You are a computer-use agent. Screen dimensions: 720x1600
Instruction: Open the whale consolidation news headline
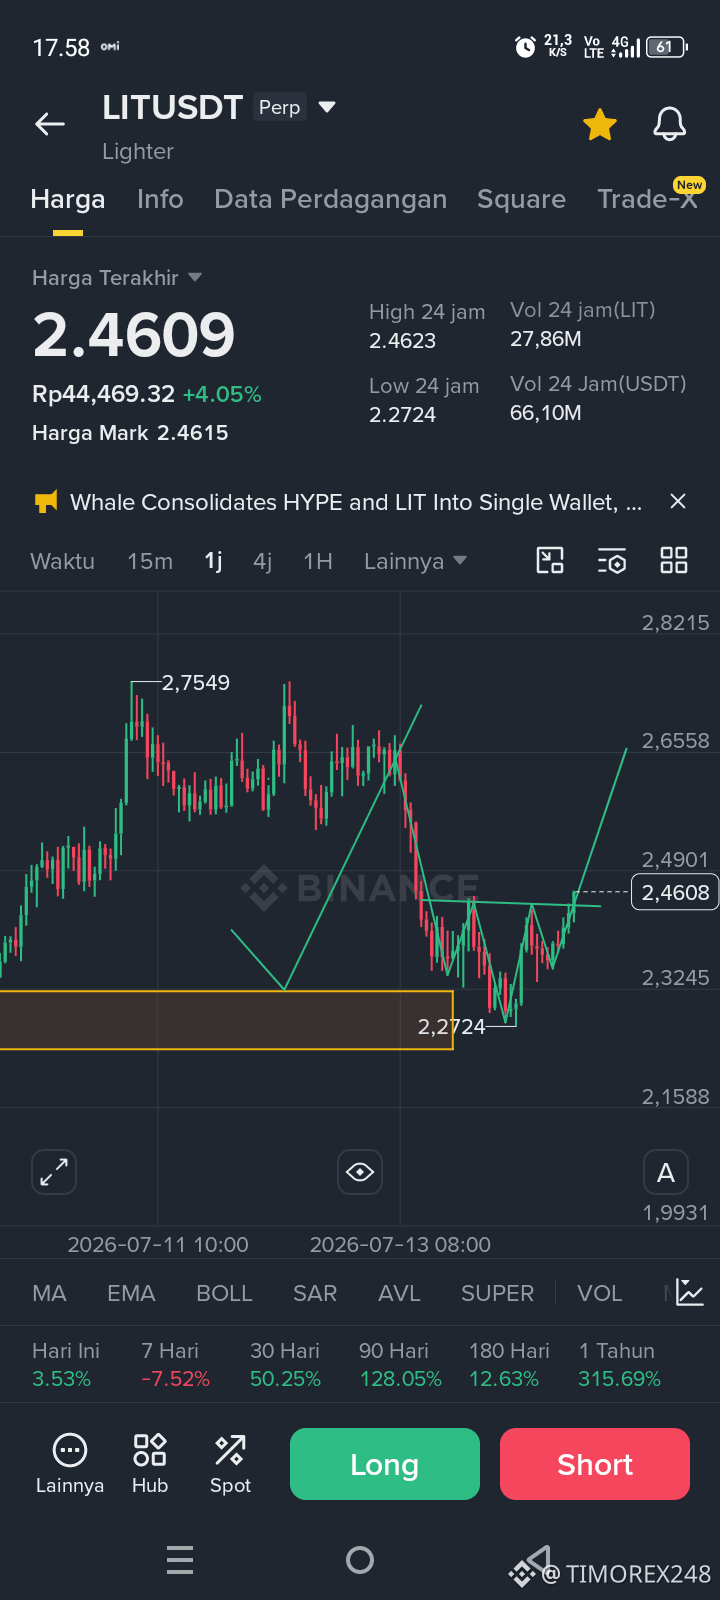pyautogui.click(x=356, y=502)
